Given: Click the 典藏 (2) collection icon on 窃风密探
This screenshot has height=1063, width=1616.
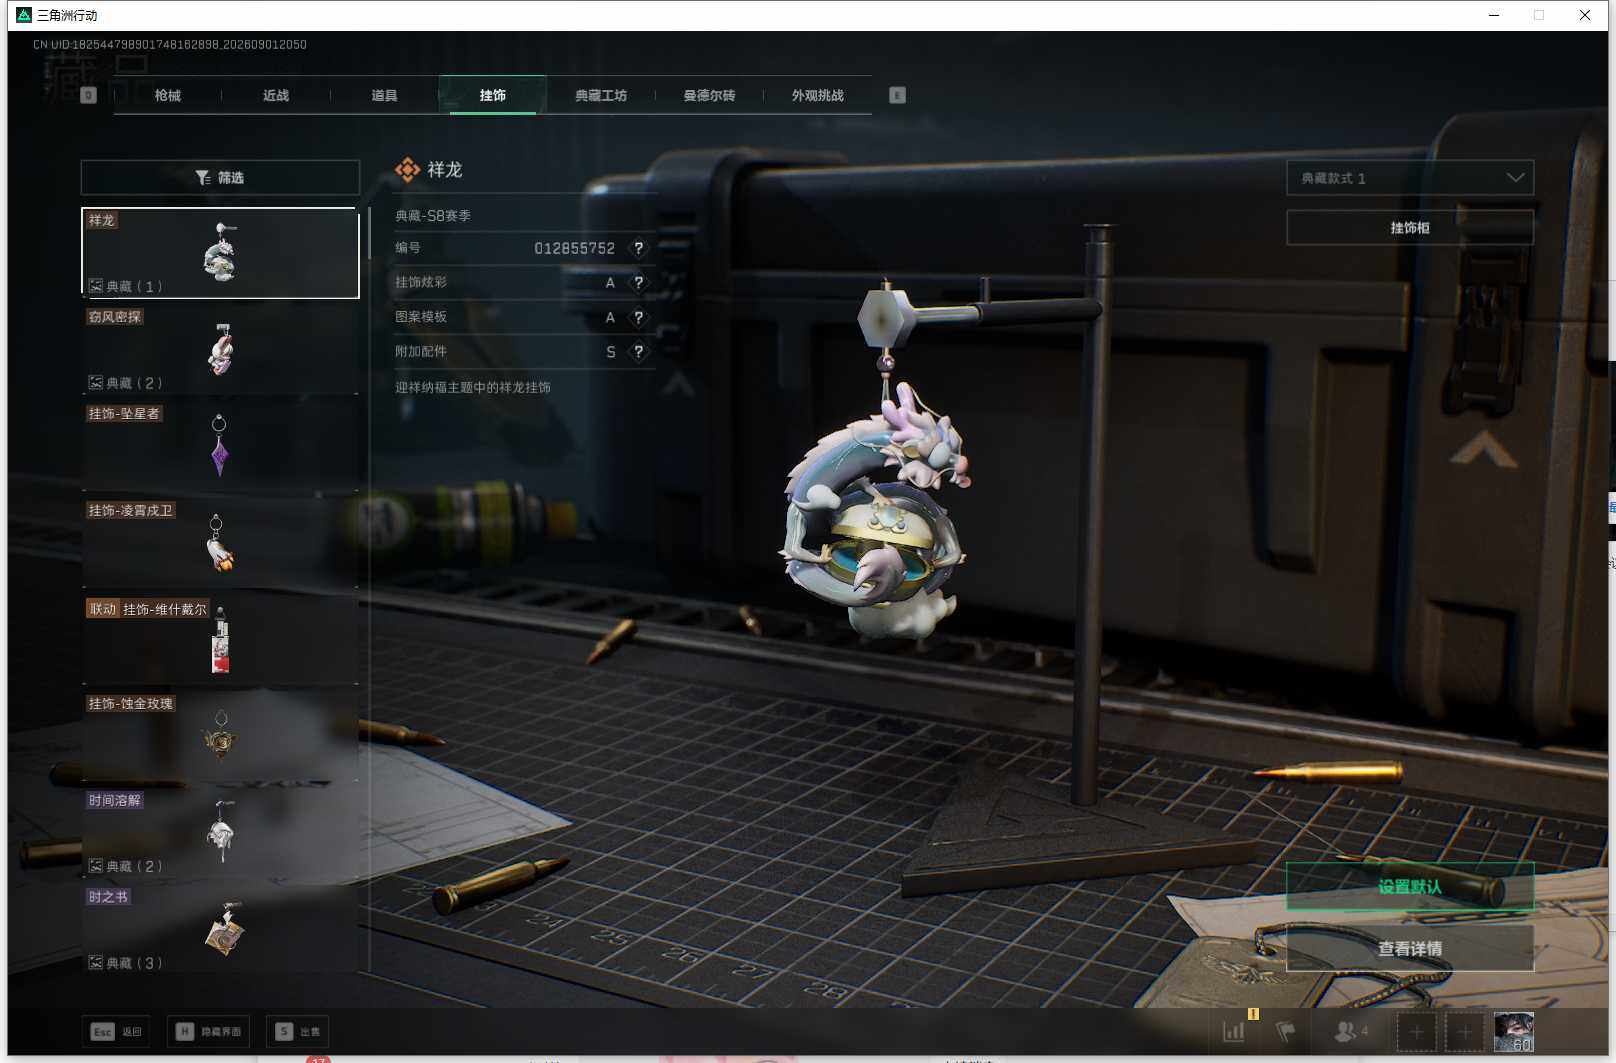Looking at the screenshot, I should point(96,383).
